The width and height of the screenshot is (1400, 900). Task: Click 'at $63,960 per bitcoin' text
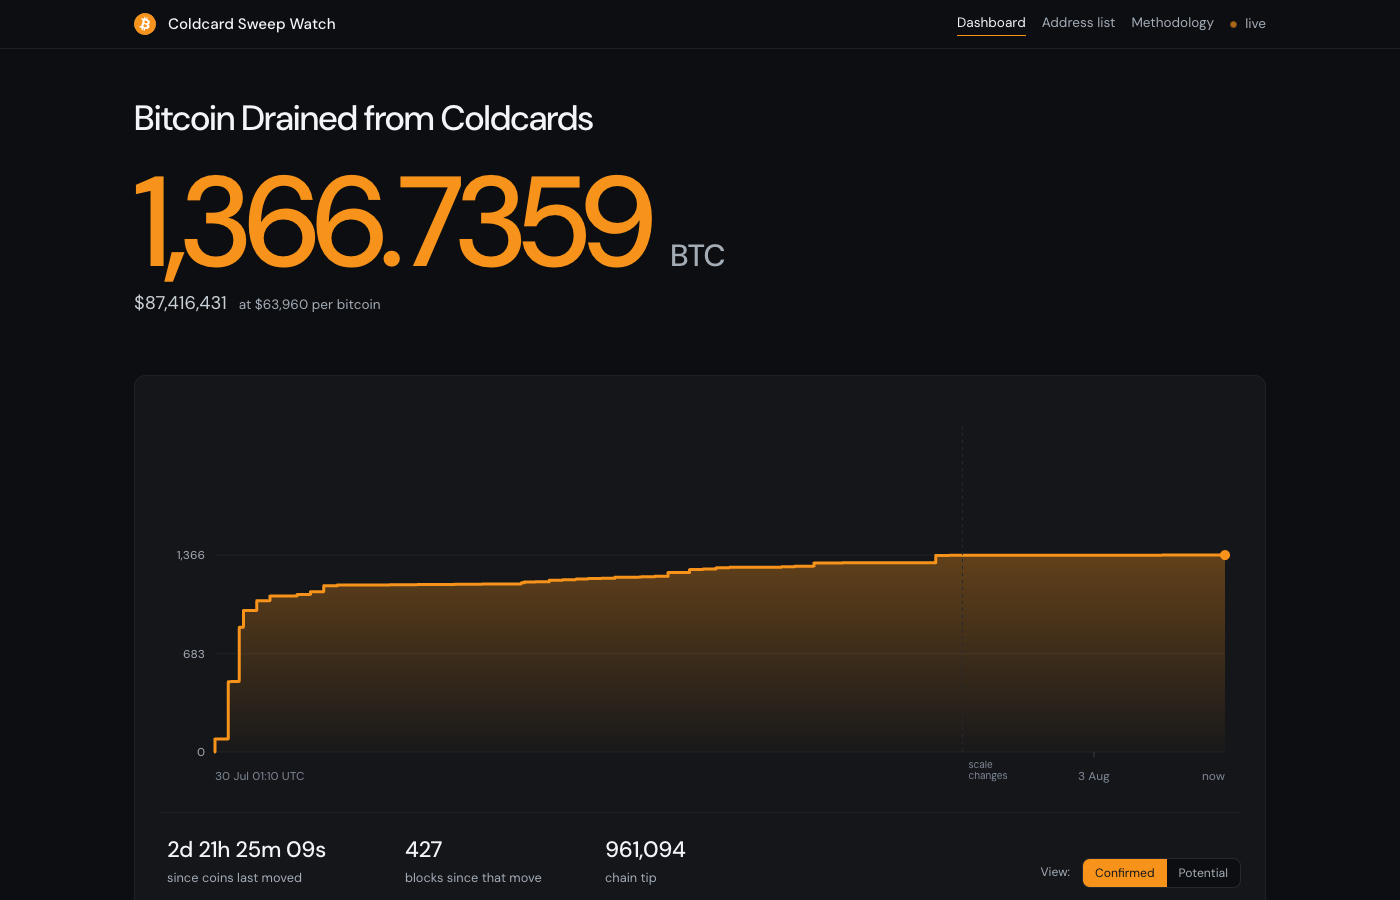(309, 304)
